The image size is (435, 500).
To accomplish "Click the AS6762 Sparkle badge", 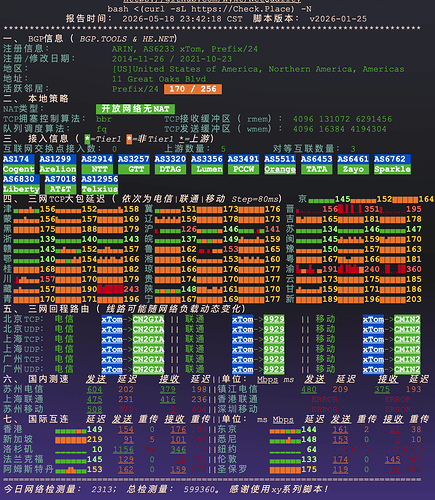I will pyautogui.click(x=392, y=164).
